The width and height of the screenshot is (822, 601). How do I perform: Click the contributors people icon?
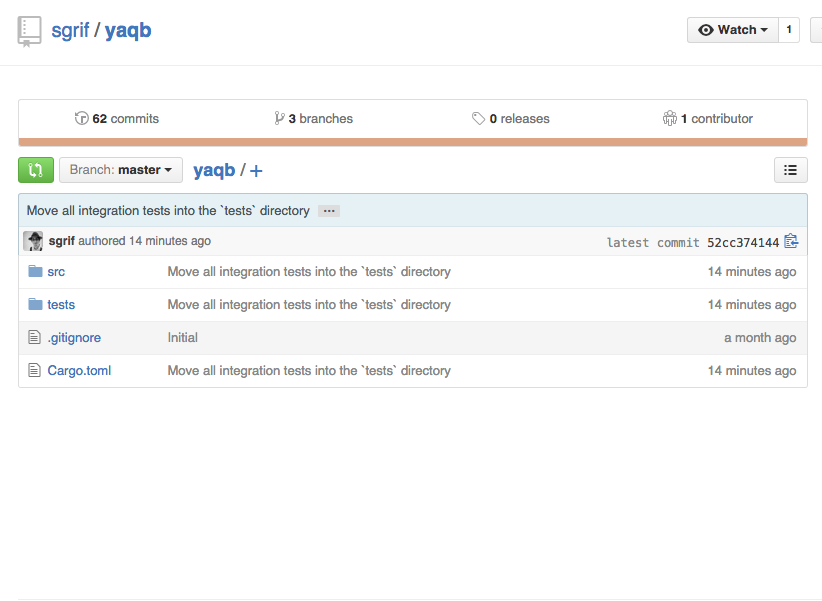669,119
